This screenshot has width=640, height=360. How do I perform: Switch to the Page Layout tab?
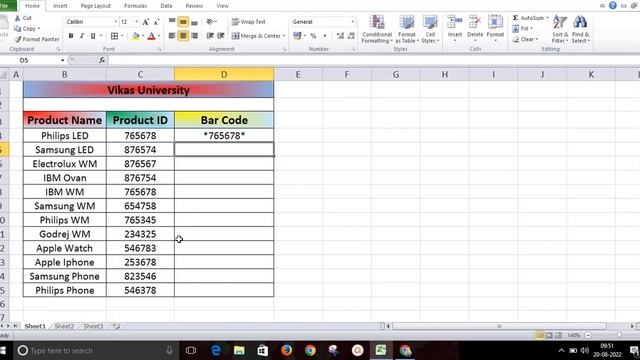tap(96, 6)
